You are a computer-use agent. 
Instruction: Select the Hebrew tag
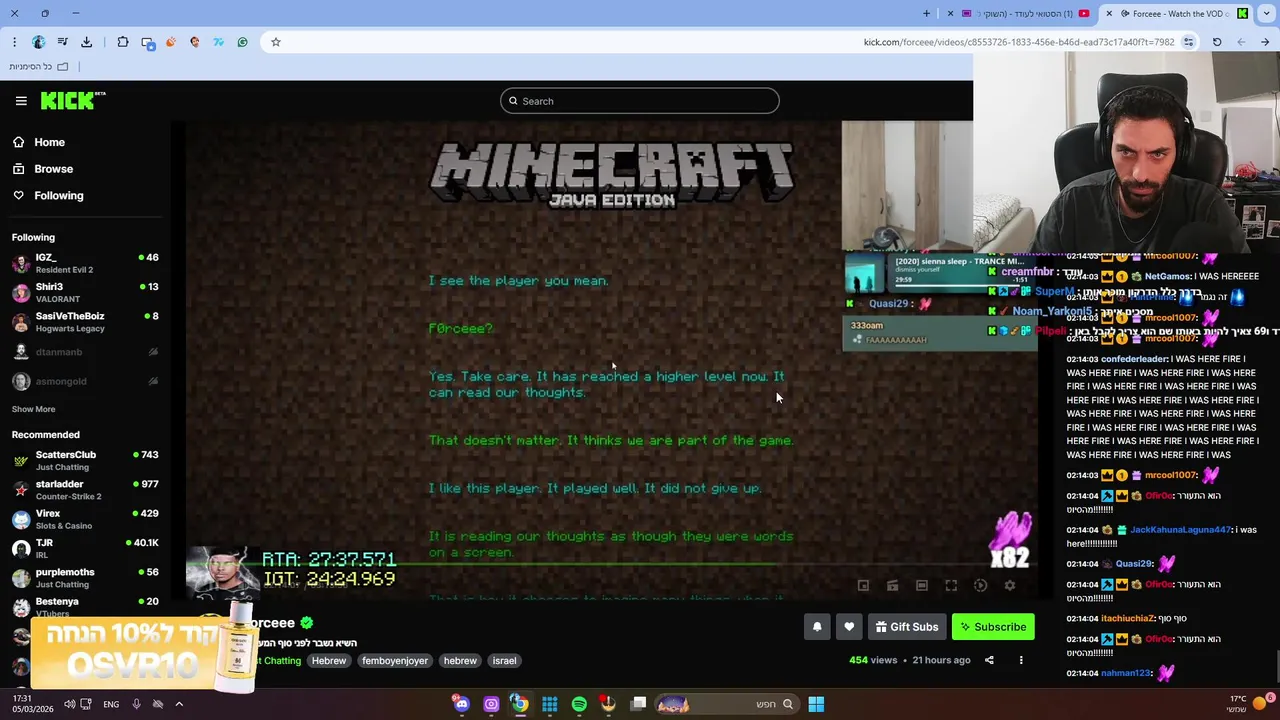[328, 661]
